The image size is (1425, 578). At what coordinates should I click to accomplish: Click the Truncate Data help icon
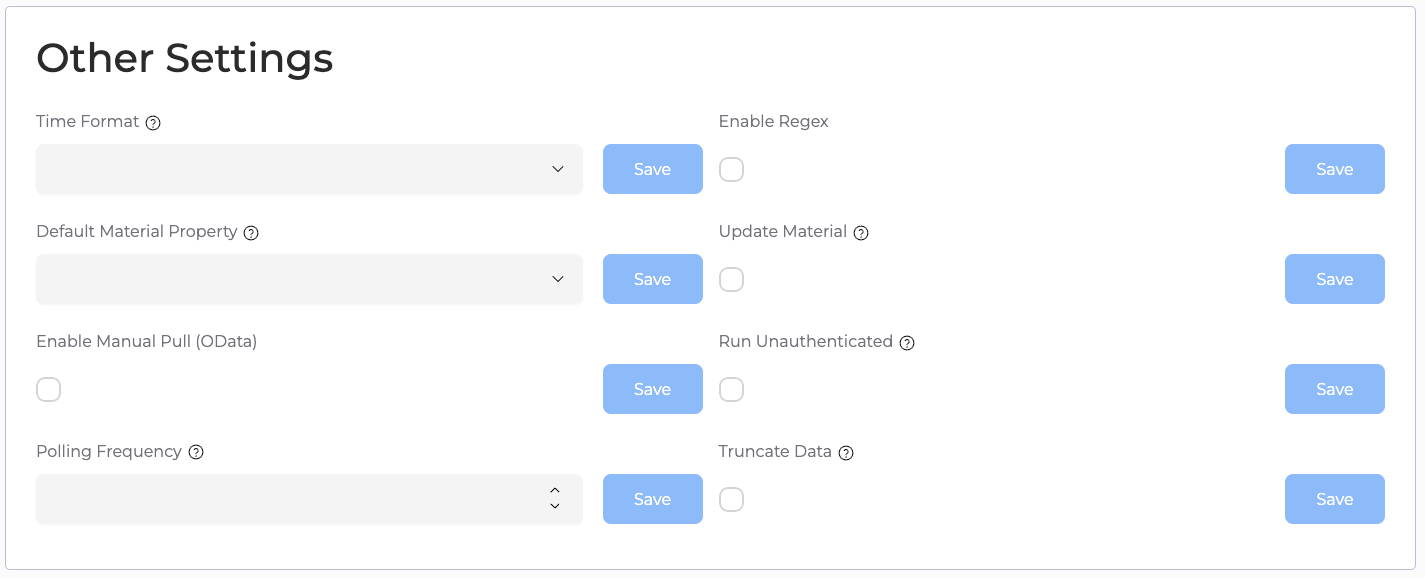(x=846, y=453)
